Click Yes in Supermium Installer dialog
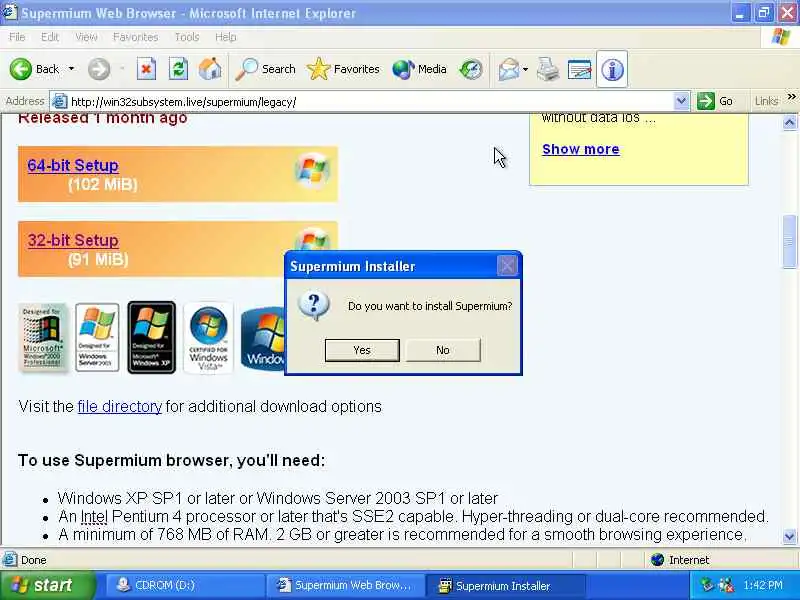This screenshot has height=600, width=800. coord(362,350)
